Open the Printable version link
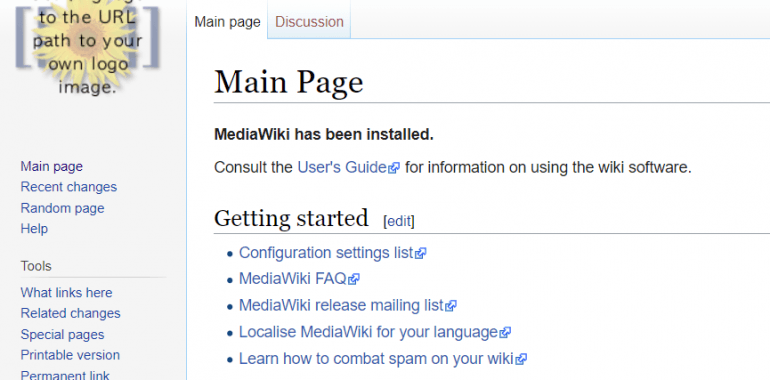 coord(70,355)
